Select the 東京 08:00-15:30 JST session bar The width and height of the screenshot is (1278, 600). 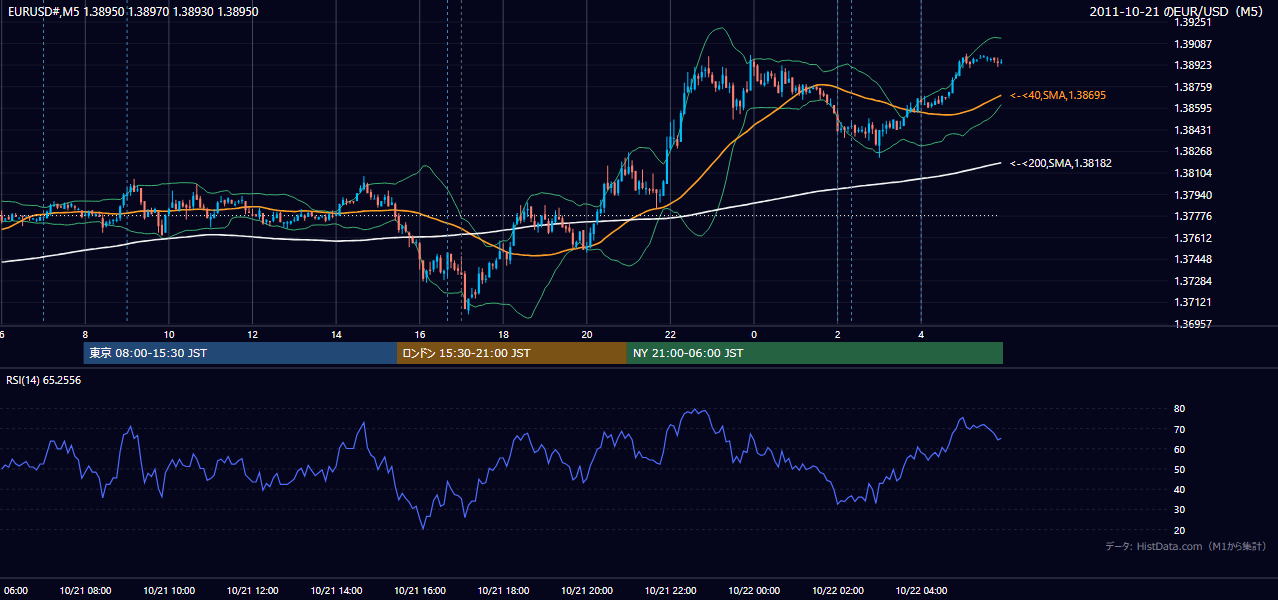(240, 353)
